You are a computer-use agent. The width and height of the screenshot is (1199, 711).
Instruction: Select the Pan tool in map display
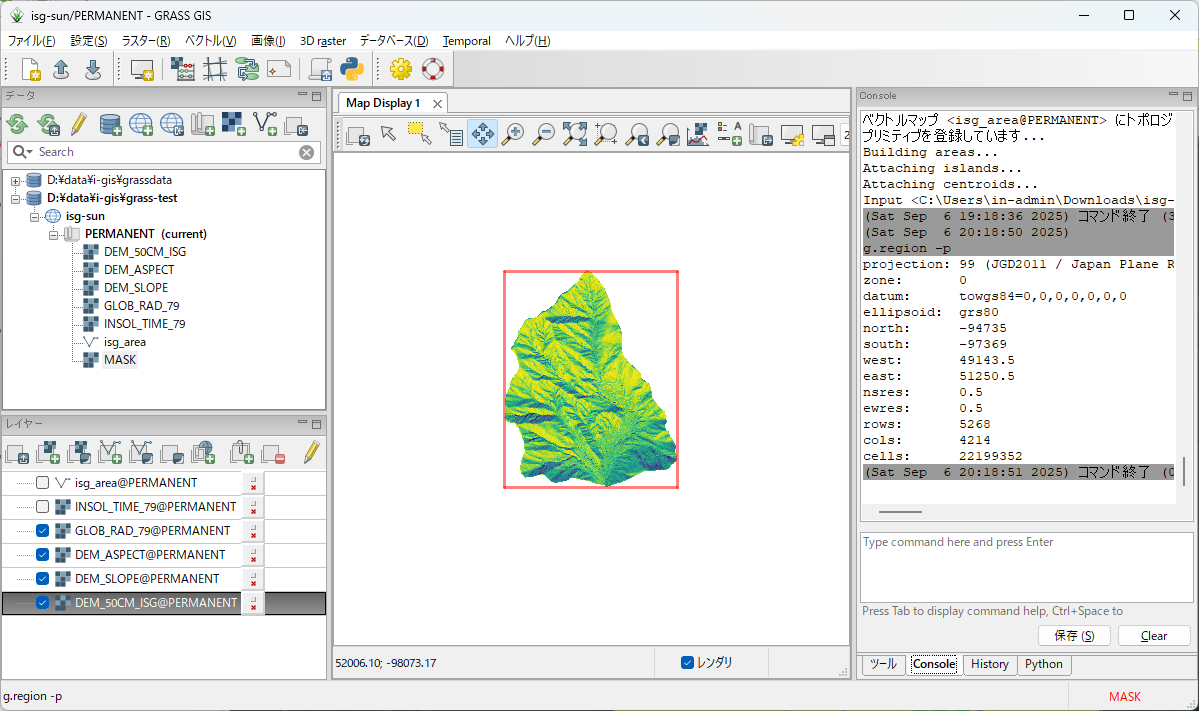[483, 134]
